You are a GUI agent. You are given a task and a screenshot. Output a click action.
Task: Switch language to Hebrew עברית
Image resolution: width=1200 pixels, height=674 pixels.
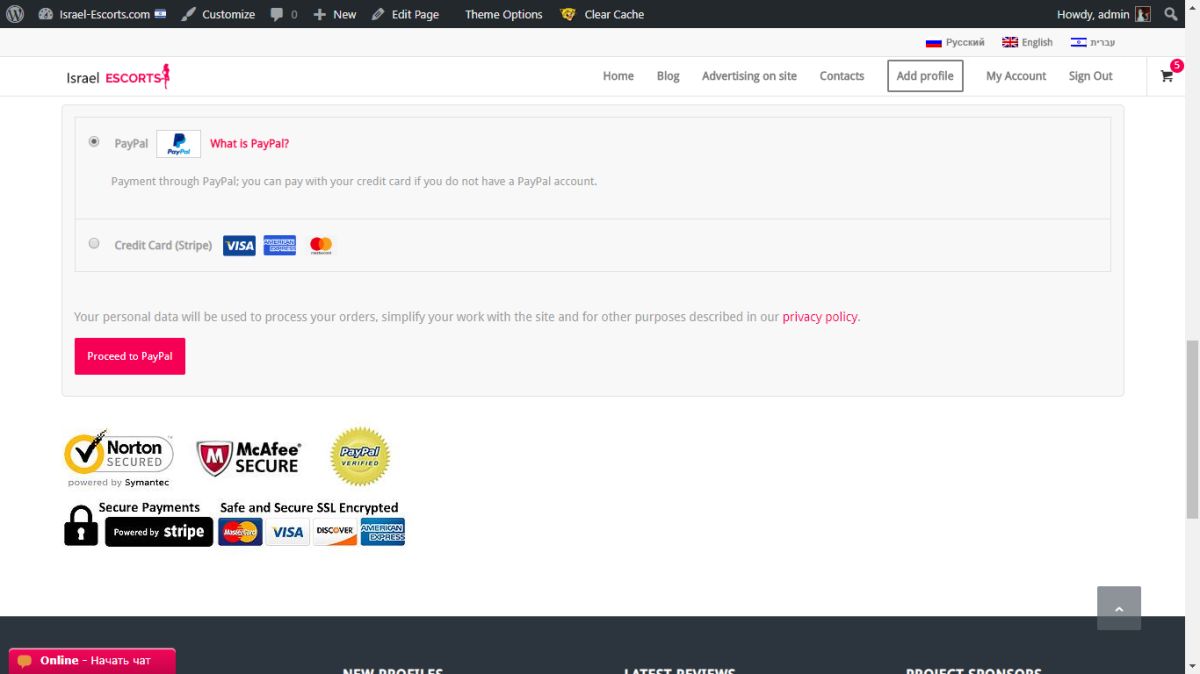point(1093,42)
